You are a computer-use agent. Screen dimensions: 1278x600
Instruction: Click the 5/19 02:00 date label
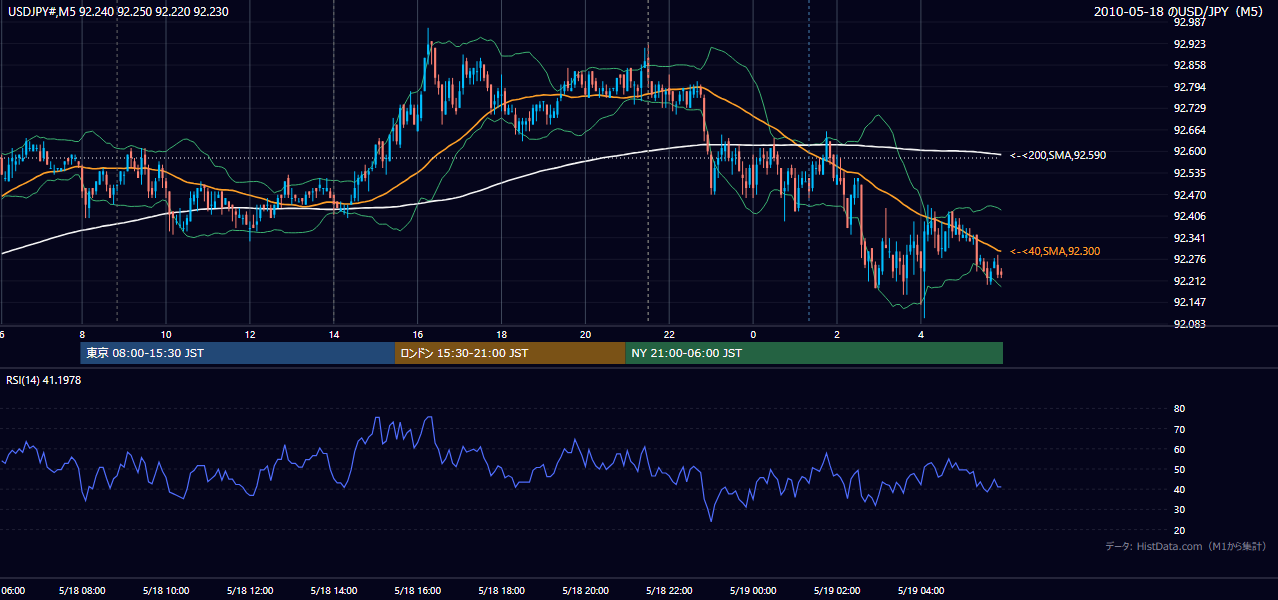pyautogui.click(x=837, y=590)
